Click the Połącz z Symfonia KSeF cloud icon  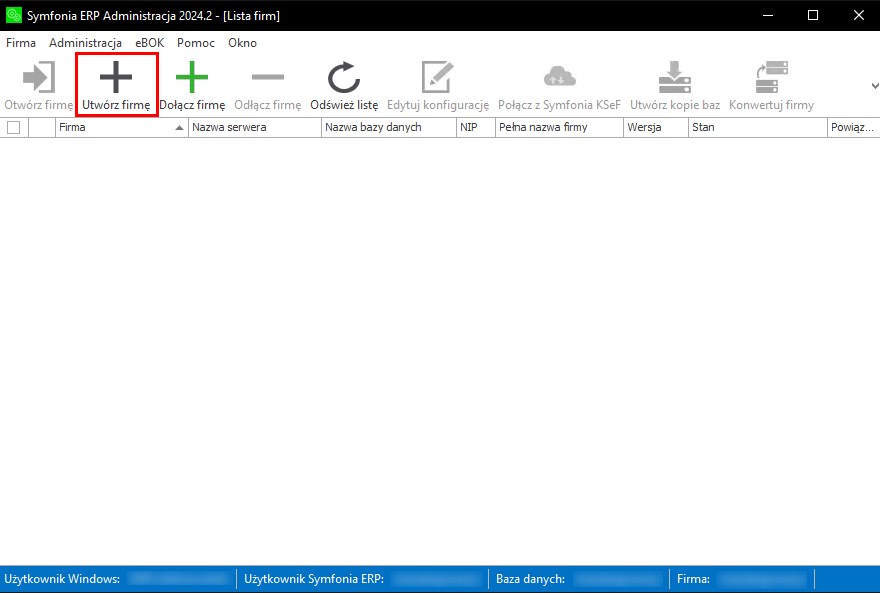[560, 76]
